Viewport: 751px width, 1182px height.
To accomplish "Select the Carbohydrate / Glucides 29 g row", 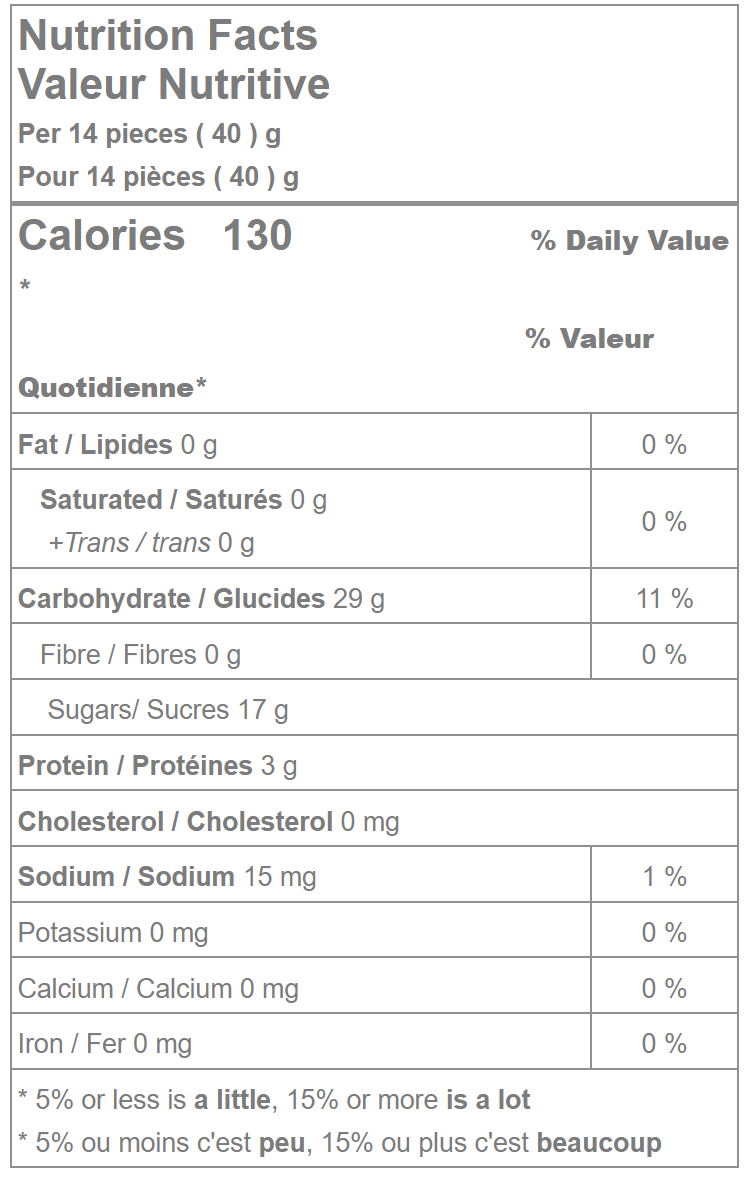I will [x=201, y=599].
